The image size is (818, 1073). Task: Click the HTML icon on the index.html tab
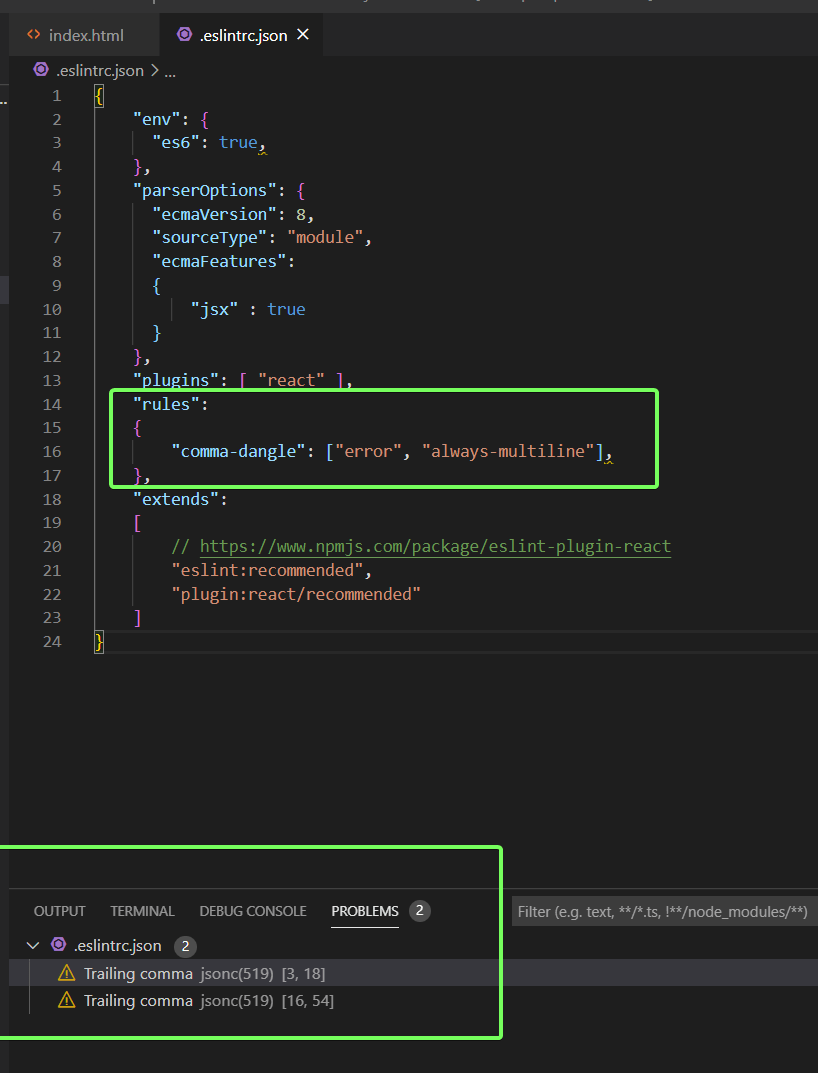click(32, 34)
